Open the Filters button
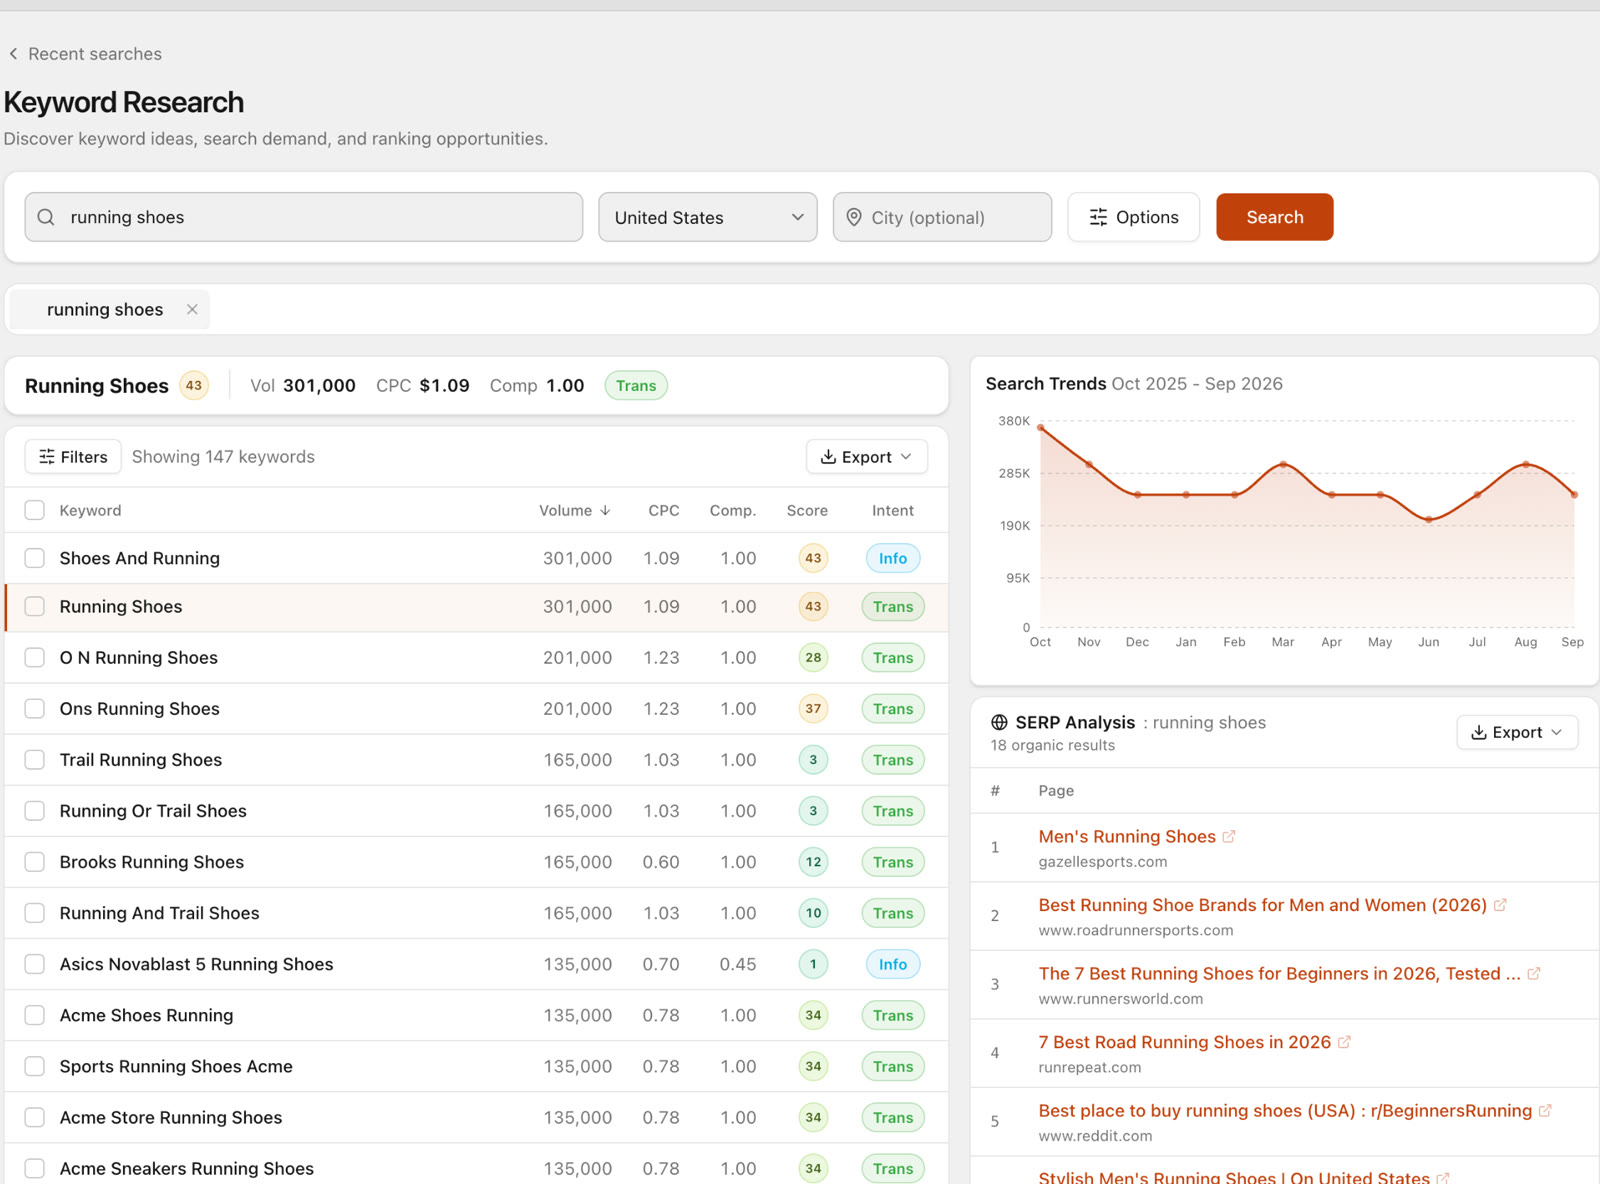1600x1184 pixels. pyautogui.click(x=73, y=457)
